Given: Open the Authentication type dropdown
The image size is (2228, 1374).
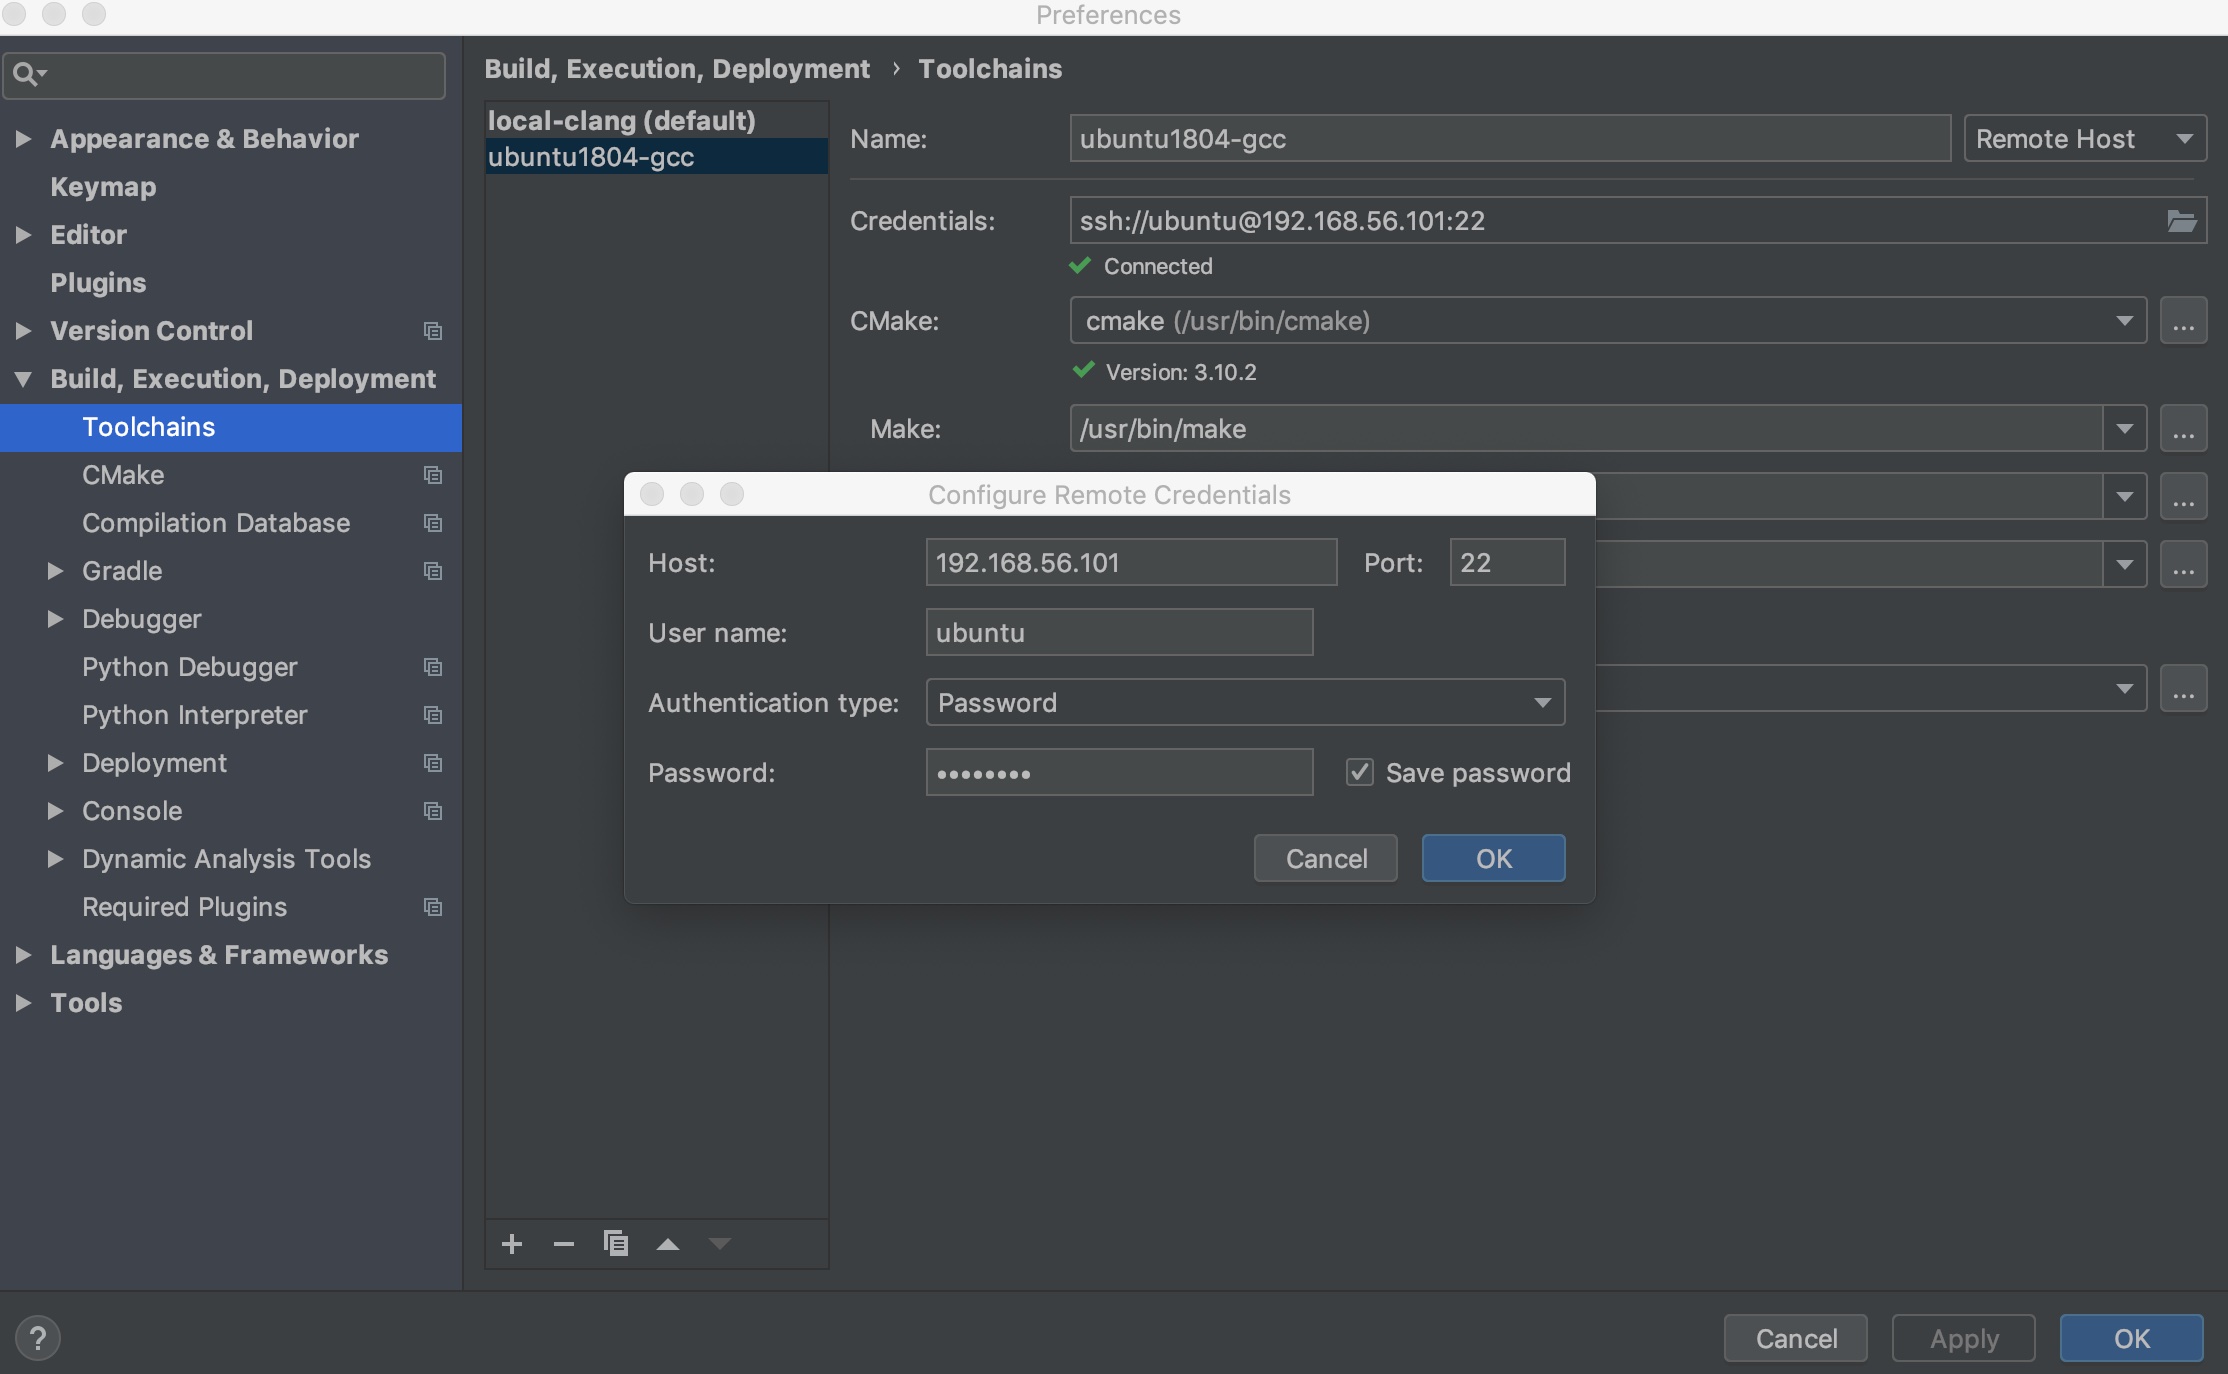Looking at the screenshot, I should 1245,703.
